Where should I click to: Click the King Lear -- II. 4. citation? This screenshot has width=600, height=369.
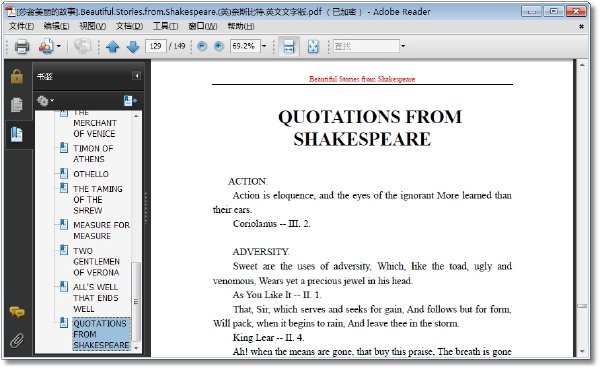pos(268,337)
